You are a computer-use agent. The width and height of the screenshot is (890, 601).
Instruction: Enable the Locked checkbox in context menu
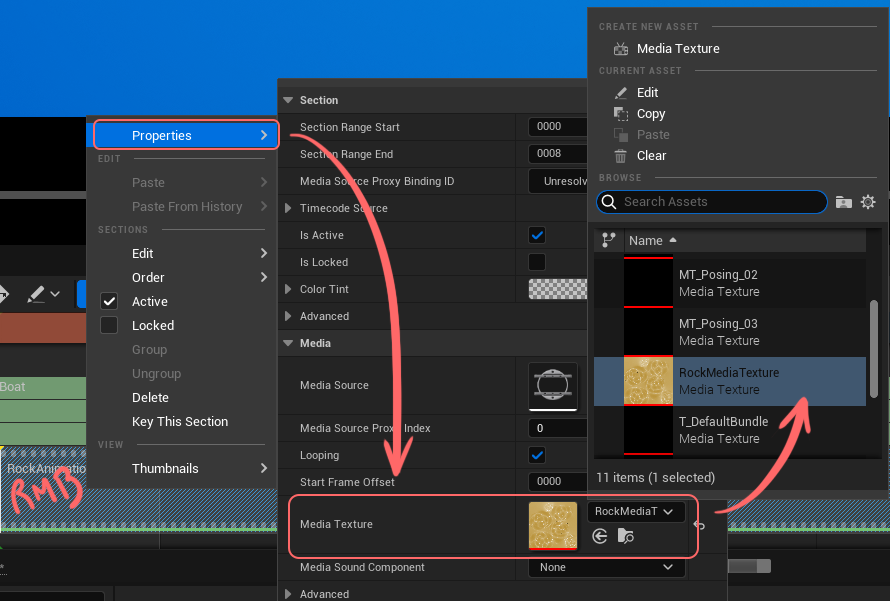[x=110, y=326]
